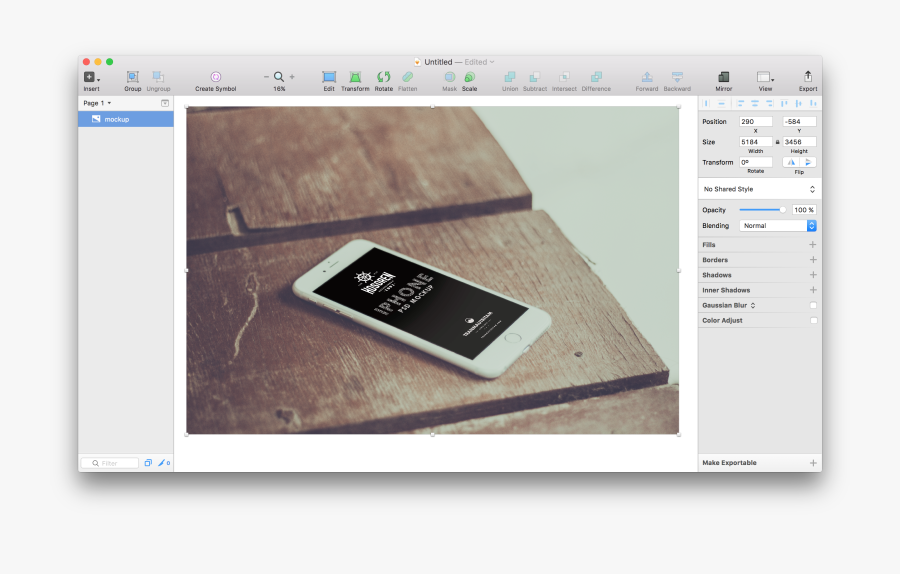Select the Transform tool
This screenshot has height=574, width=900.
tap(355, 77)
